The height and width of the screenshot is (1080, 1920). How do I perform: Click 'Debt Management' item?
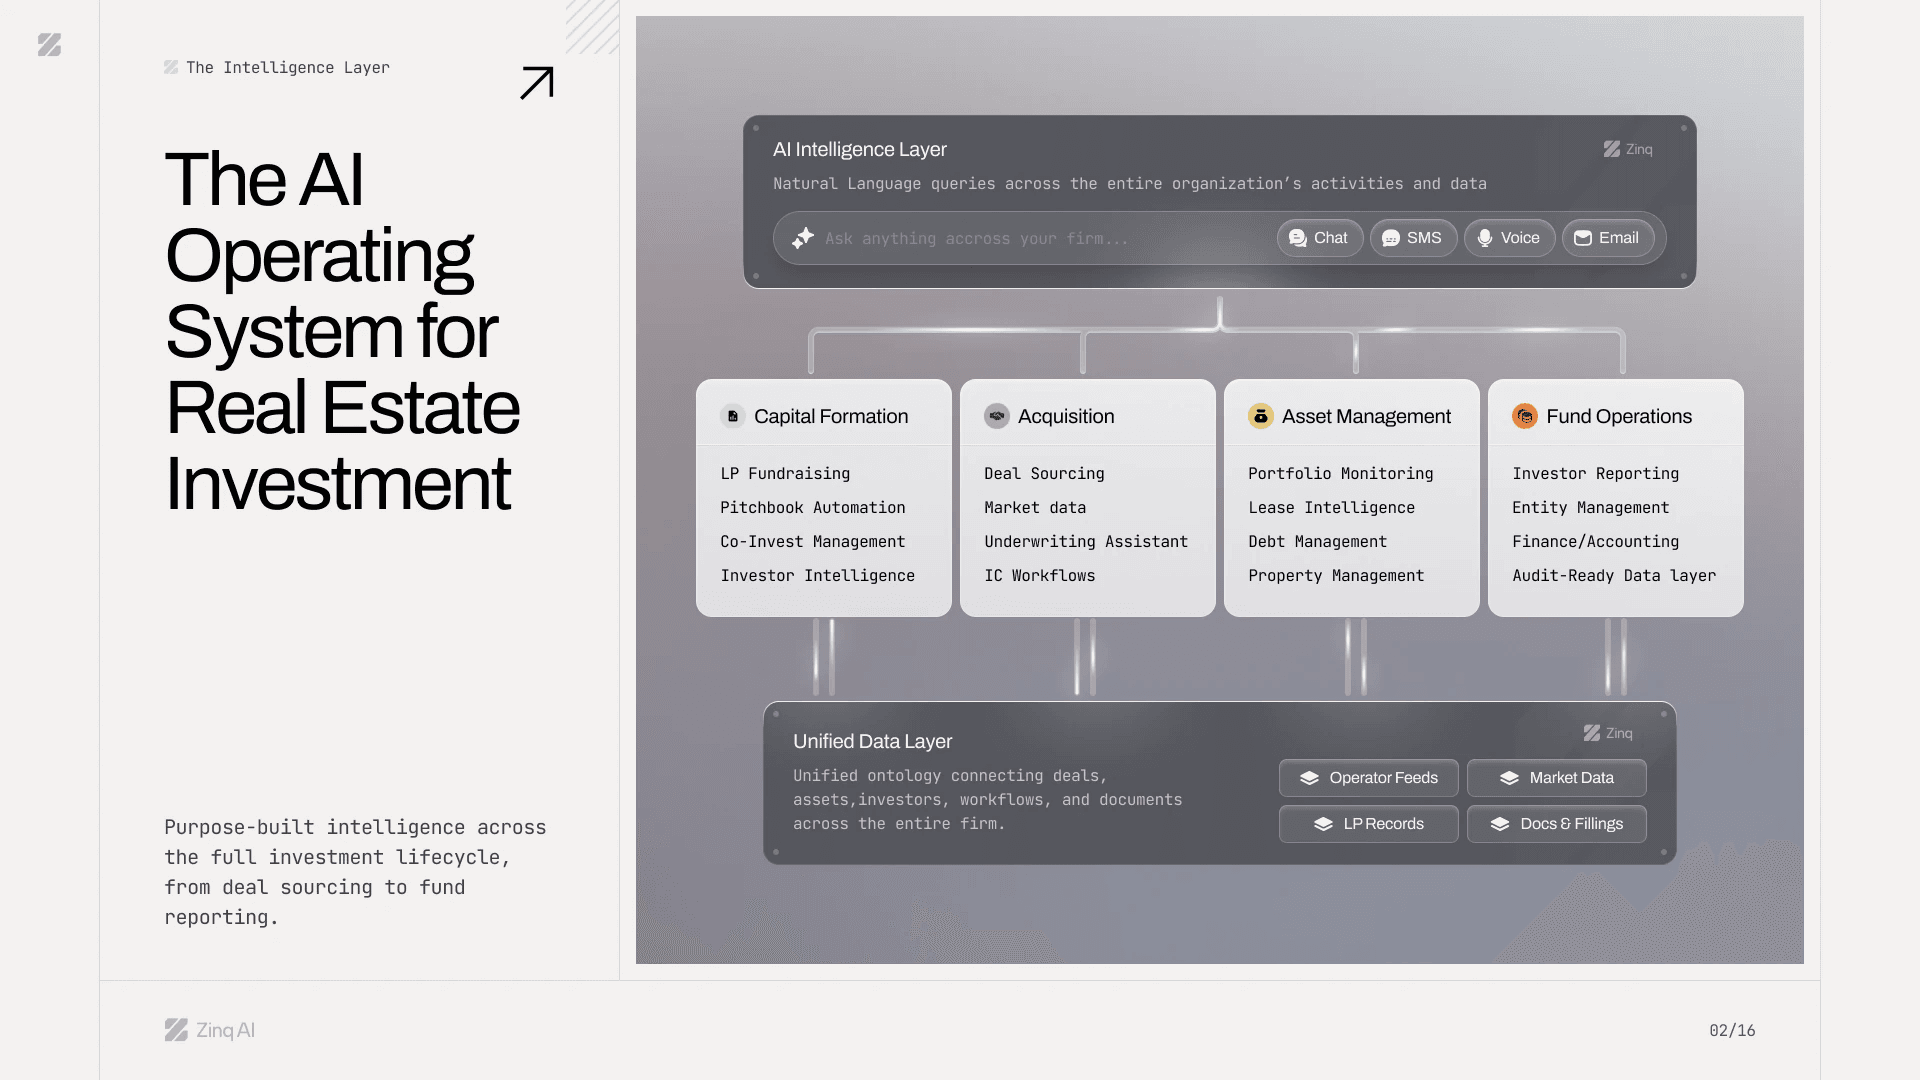1318,542
